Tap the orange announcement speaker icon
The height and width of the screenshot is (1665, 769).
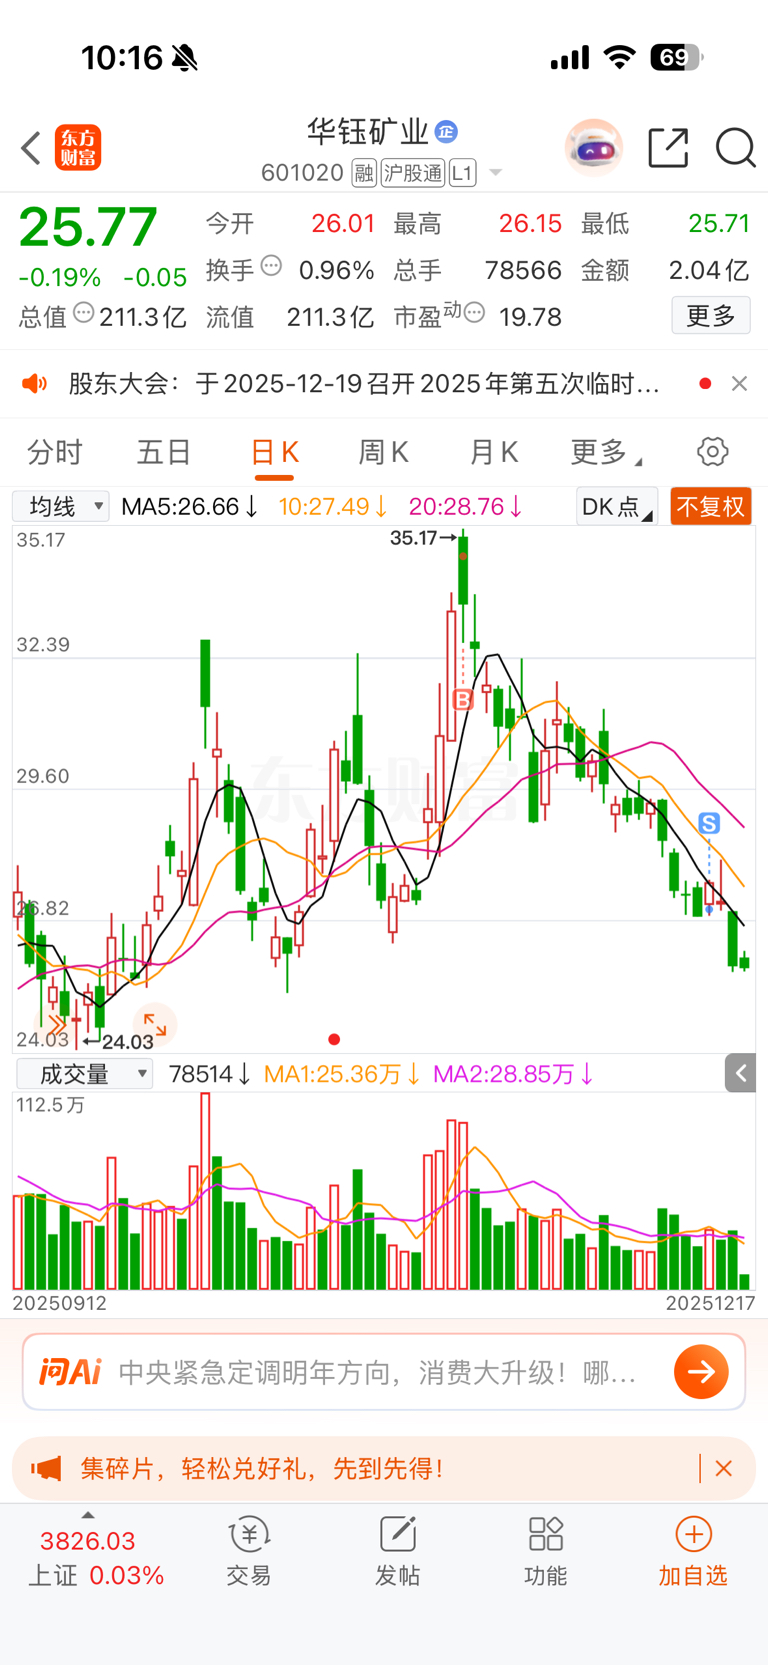pos(35,384)
